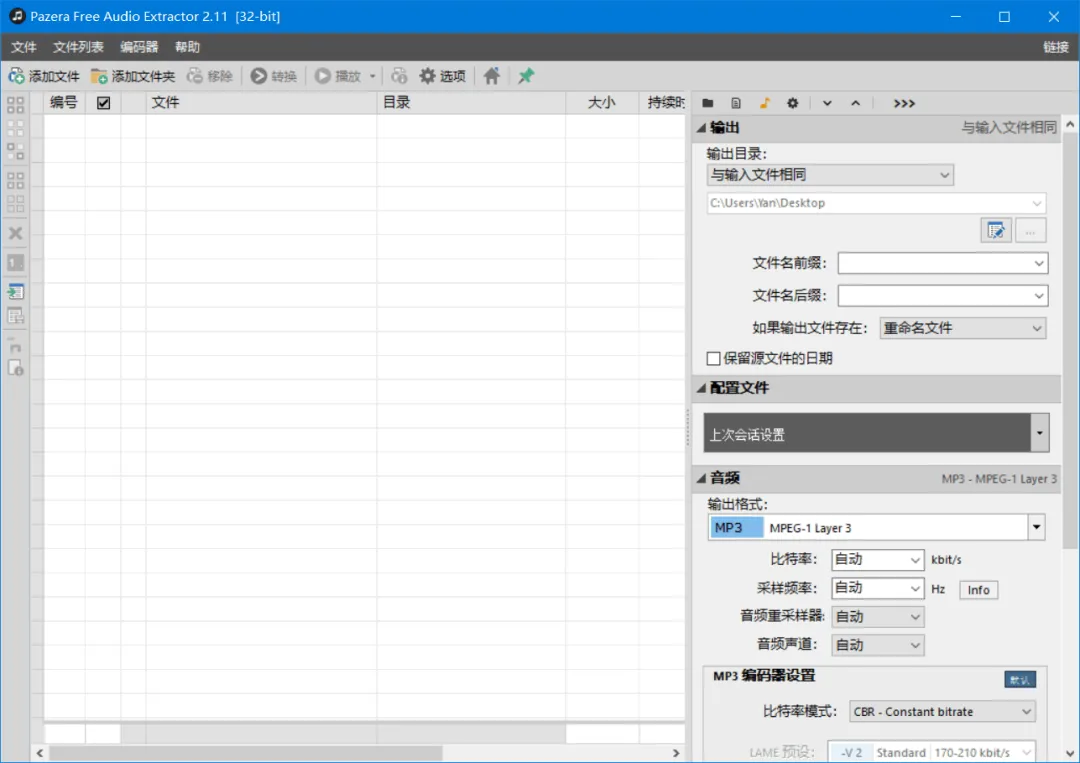This screenshot has height=763, width=1080.
Task: Open the small arrow next to 播放
Action: tap(373, 76)
